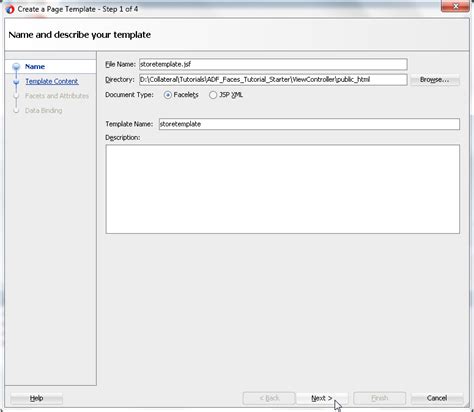Screen dimensions: 474x412
Task: Click the disabled Finish button
Action: tap(380, 398)
